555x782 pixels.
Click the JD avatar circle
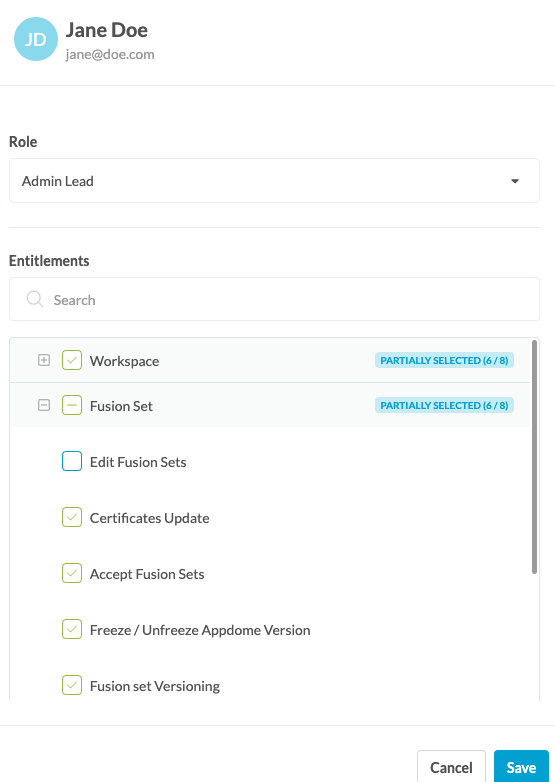pos(36,39)
